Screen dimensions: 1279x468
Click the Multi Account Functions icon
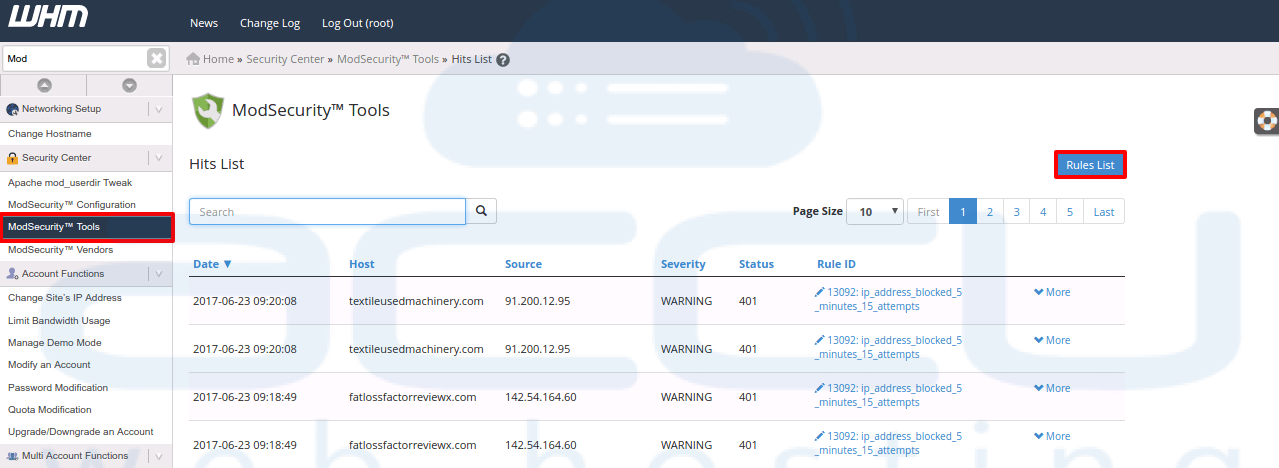click(x=12, y=456)
